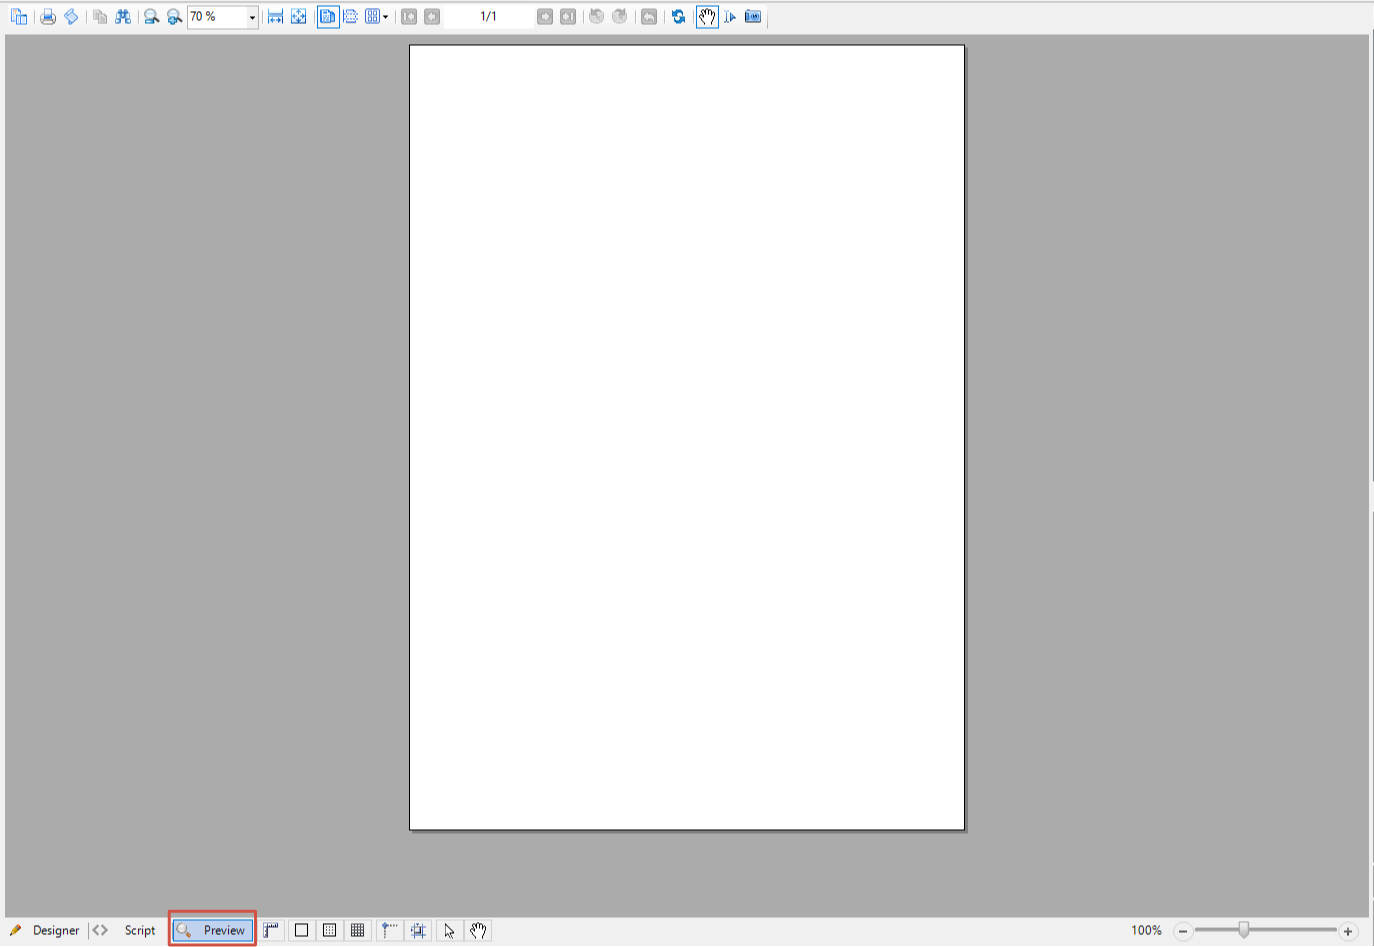The width and height of the screenshot is (1374, 947).
Task: Click the page number field showing 1/1
Action: 488,17
